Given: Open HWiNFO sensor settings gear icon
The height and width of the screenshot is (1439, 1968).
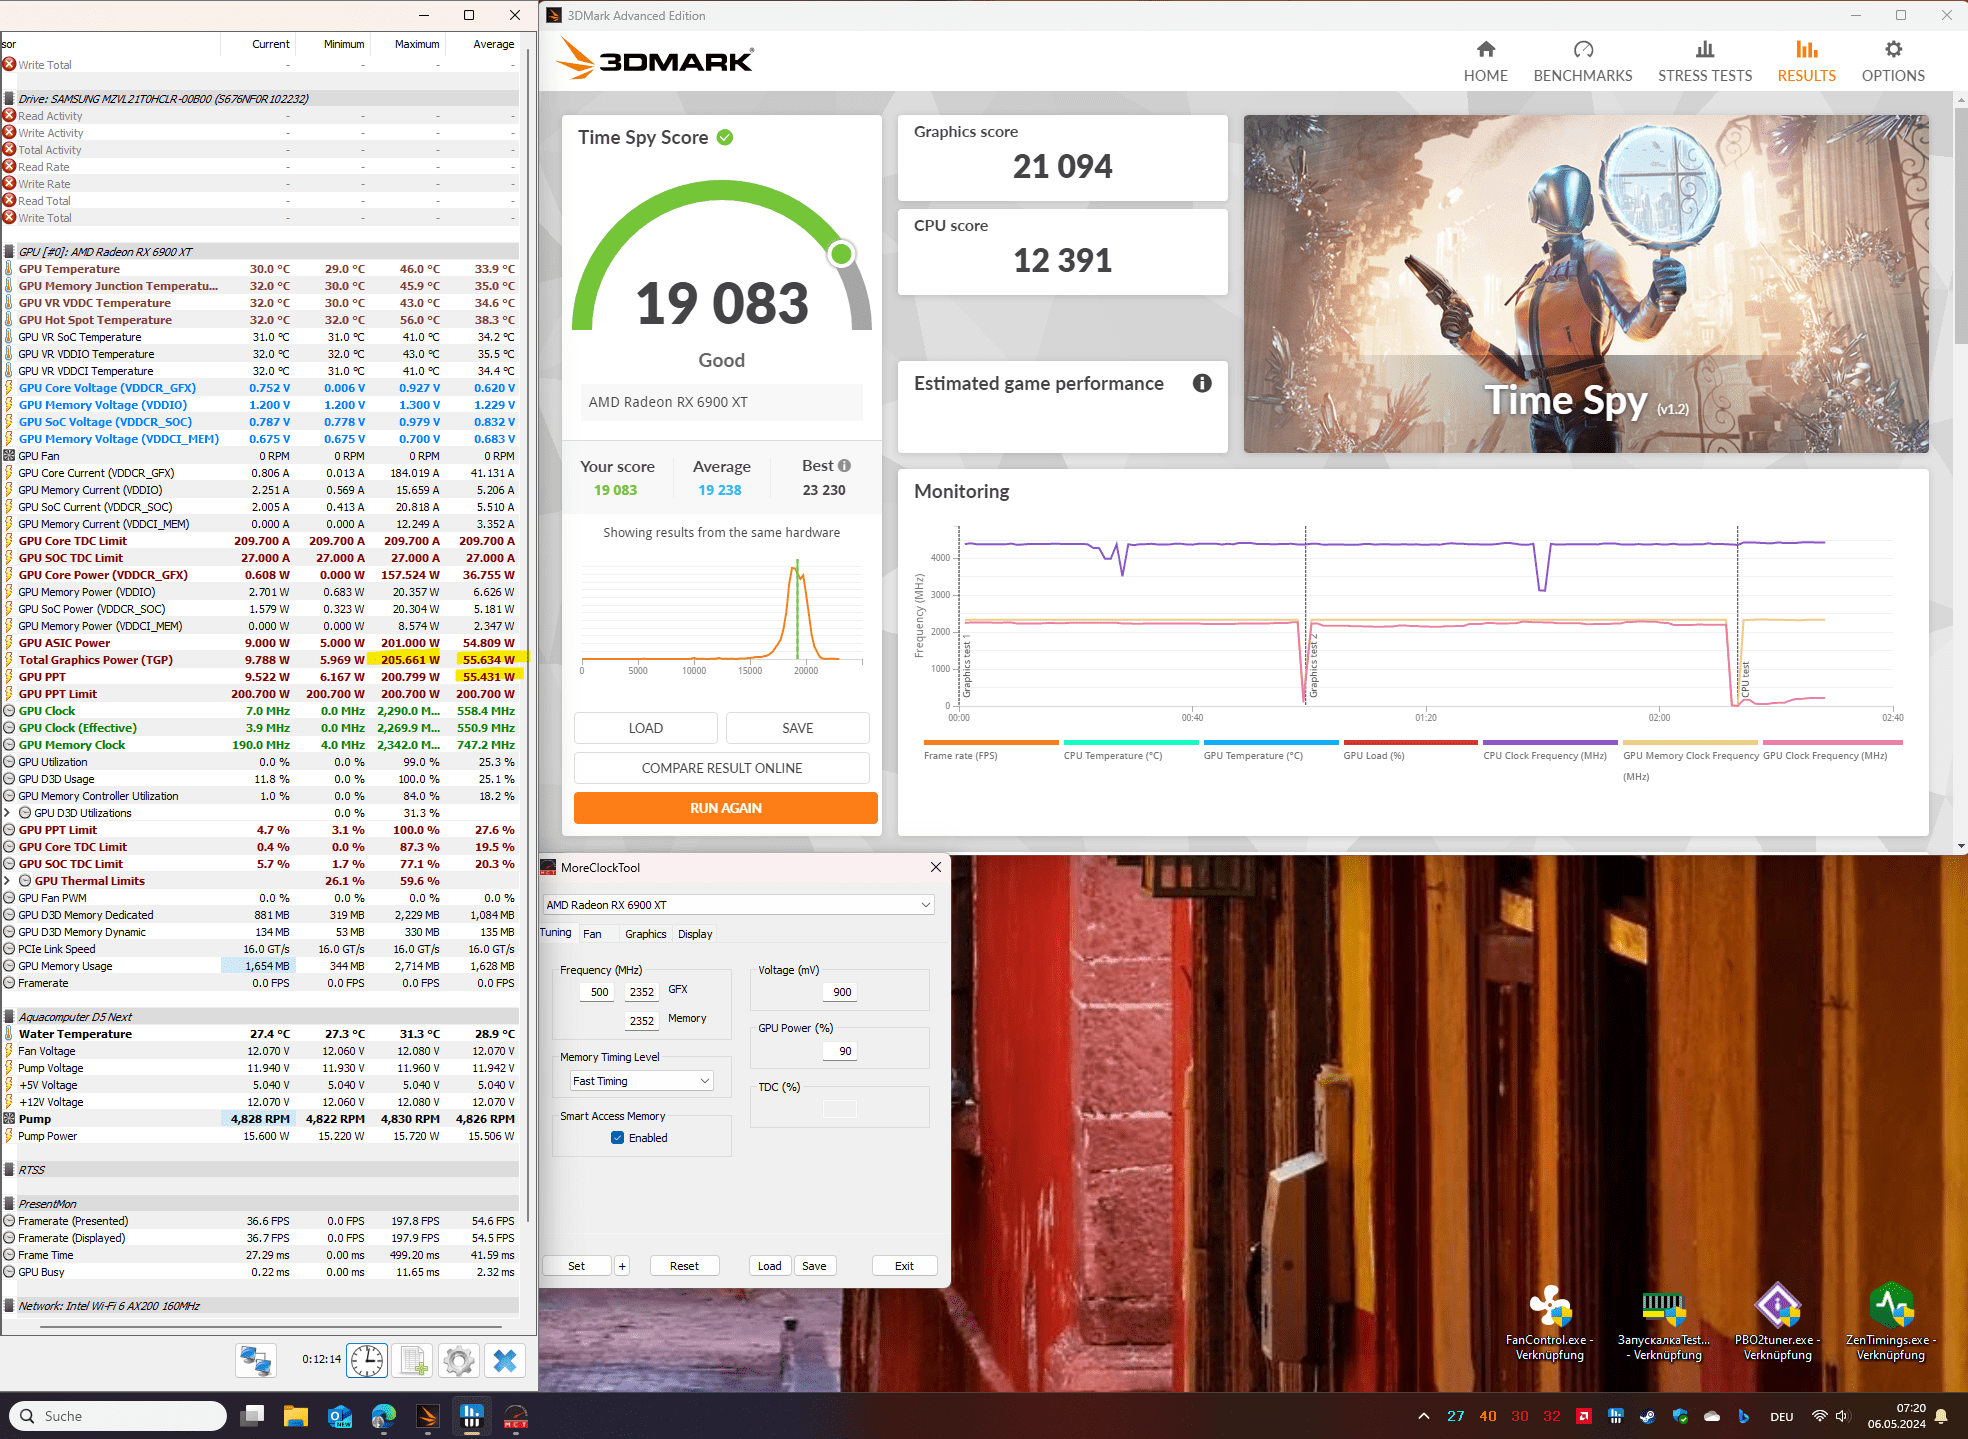Looking at the screenshot, I should [x=459, y=1360].
